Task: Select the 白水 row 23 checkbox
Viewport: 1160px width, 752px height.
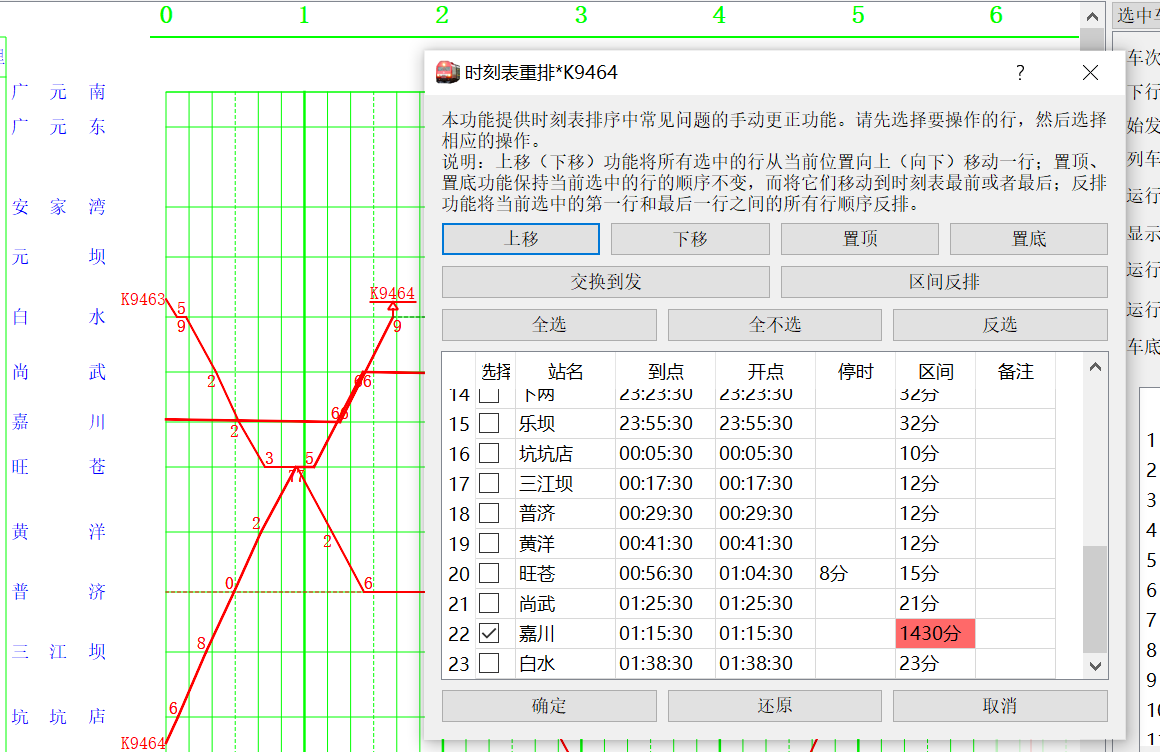Action: [489, 663]
